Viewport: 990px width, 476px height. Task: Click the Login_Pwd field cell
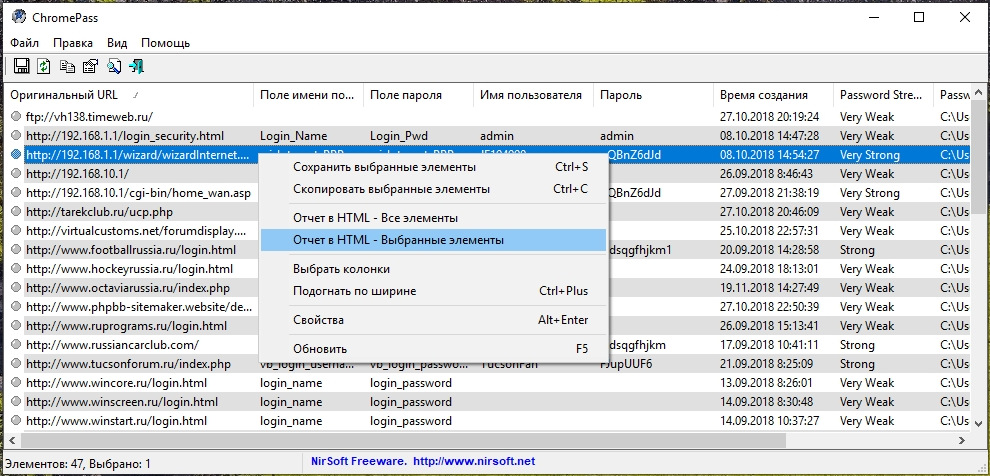tap(397, 136)
